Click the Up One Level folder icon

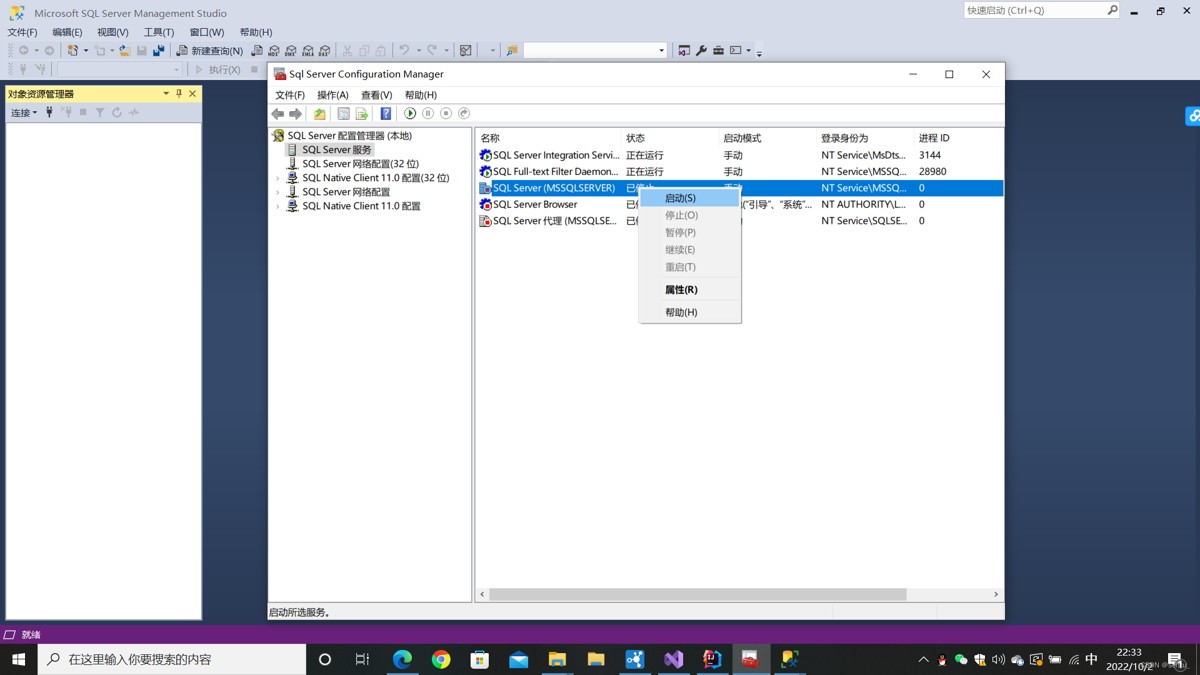[319, 114]
